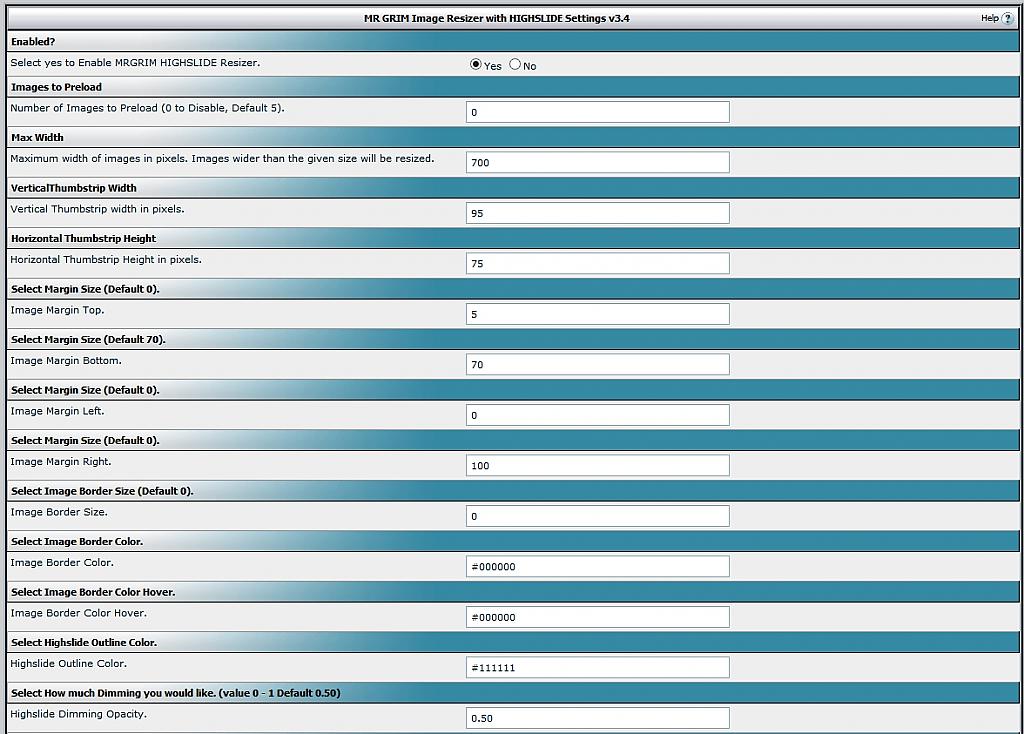Image resolution: width=1024 pixels, height=734 pixels.
Task: Click the 'Horizontal Thumbstrip Height in pixels.' label
Action: (x=106, y=259)
